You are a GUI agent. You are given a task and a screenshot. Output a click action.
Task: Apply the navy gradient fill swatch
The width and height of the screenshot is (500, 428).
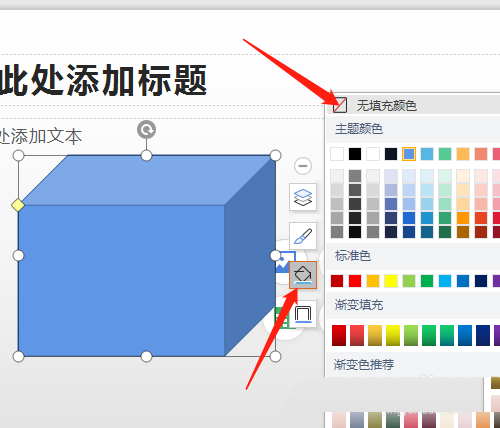[x=483, y=335]
